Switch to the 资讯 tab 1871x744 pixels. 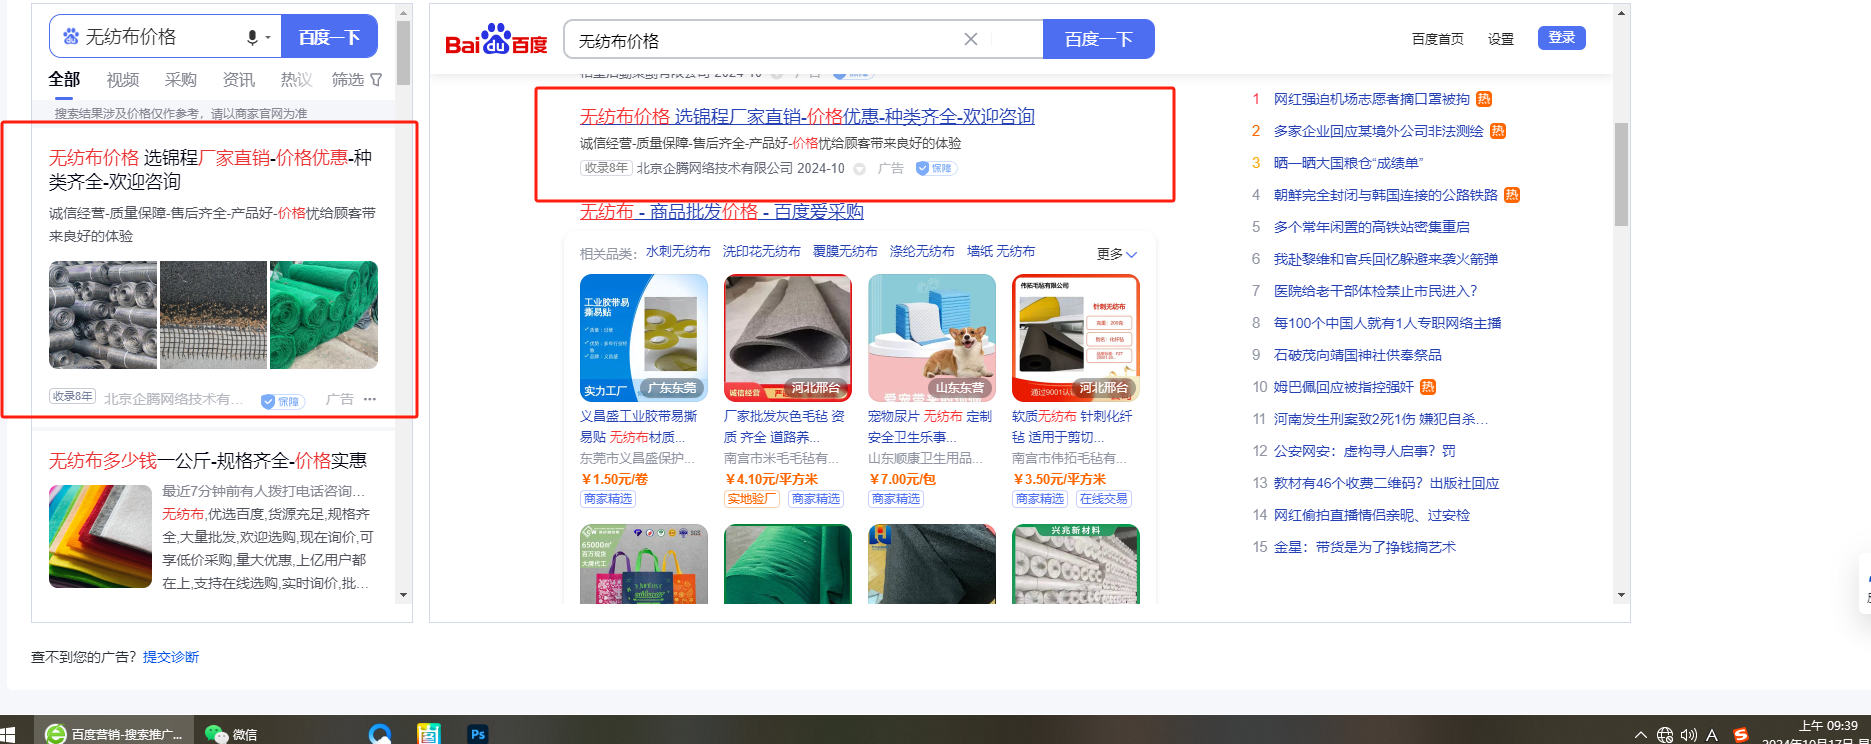click(x=239, y=80)
